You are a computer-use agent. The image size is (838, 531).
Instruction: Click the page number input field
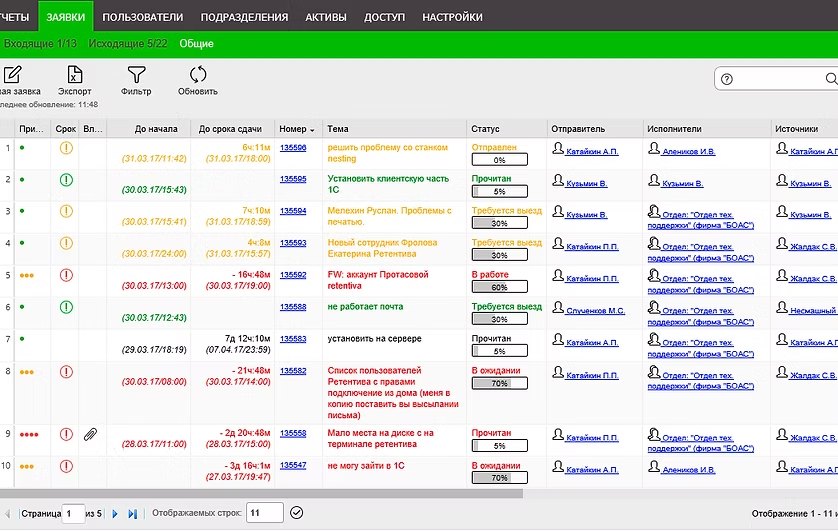[x=73, y=513]
